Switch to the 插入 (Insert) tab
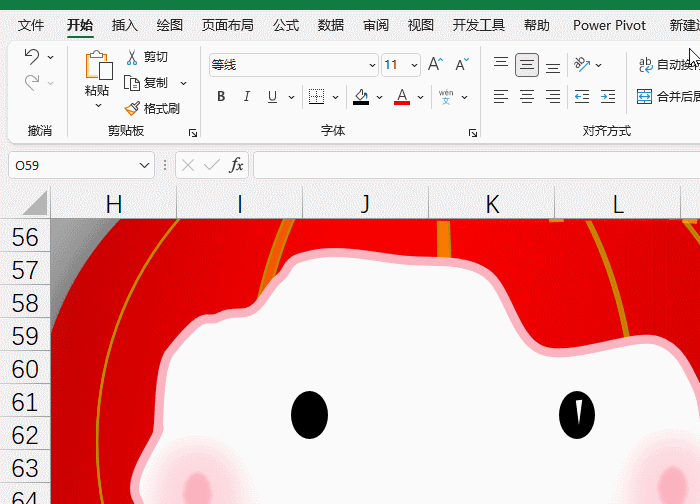The image size is (700, 504). pyautogui.click(x=125, y=25)
